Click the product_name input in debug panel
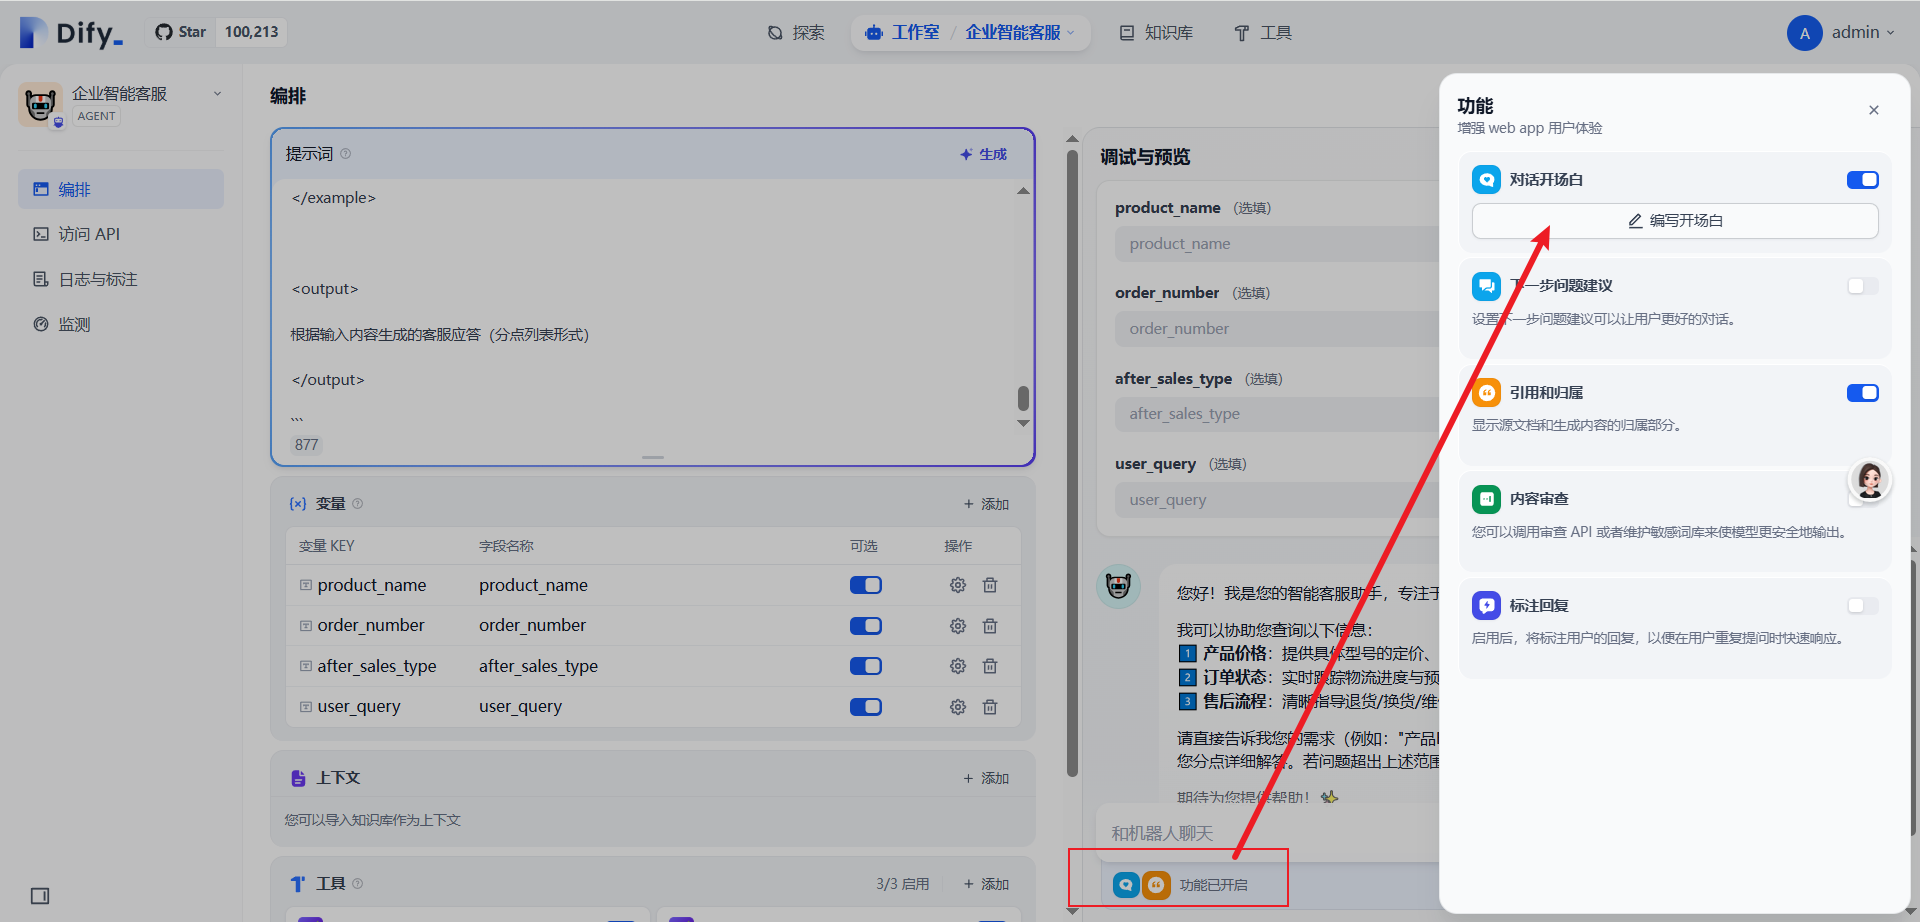The width and height of the screenshot is (1920, 922). tap(1277, 244)
